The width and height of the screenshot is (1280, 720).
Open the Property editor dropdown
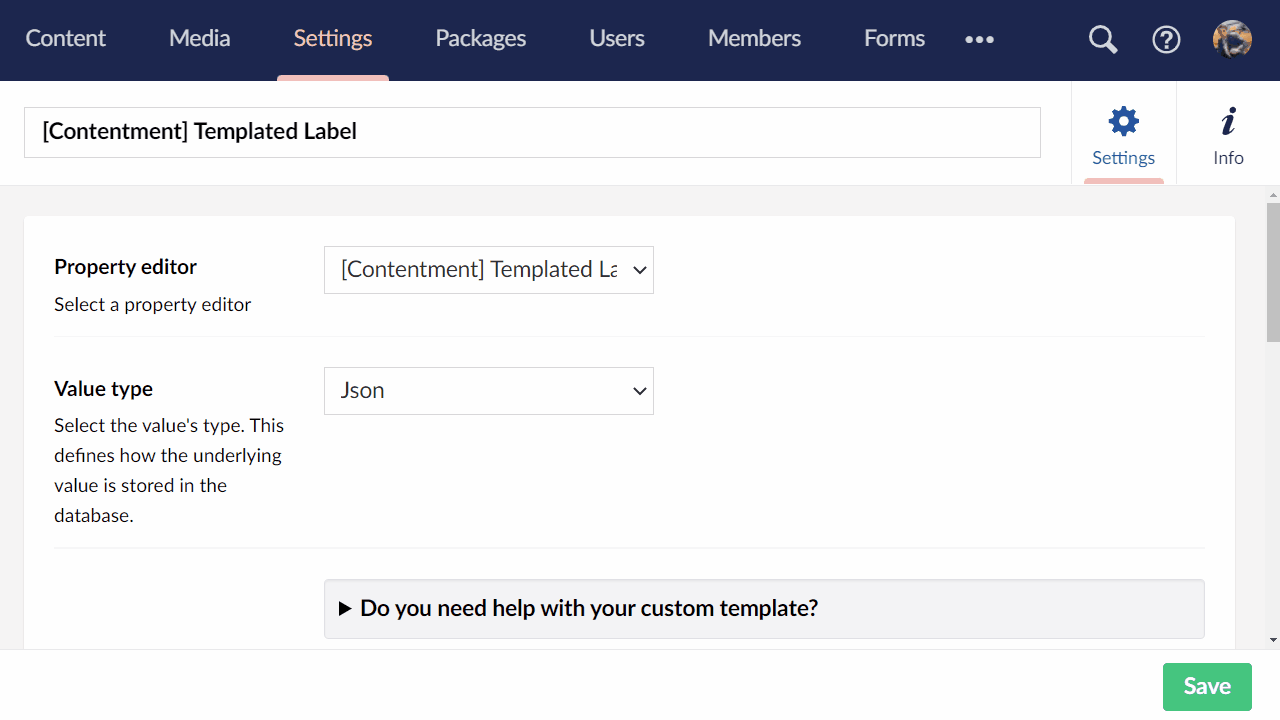[489, 270]
